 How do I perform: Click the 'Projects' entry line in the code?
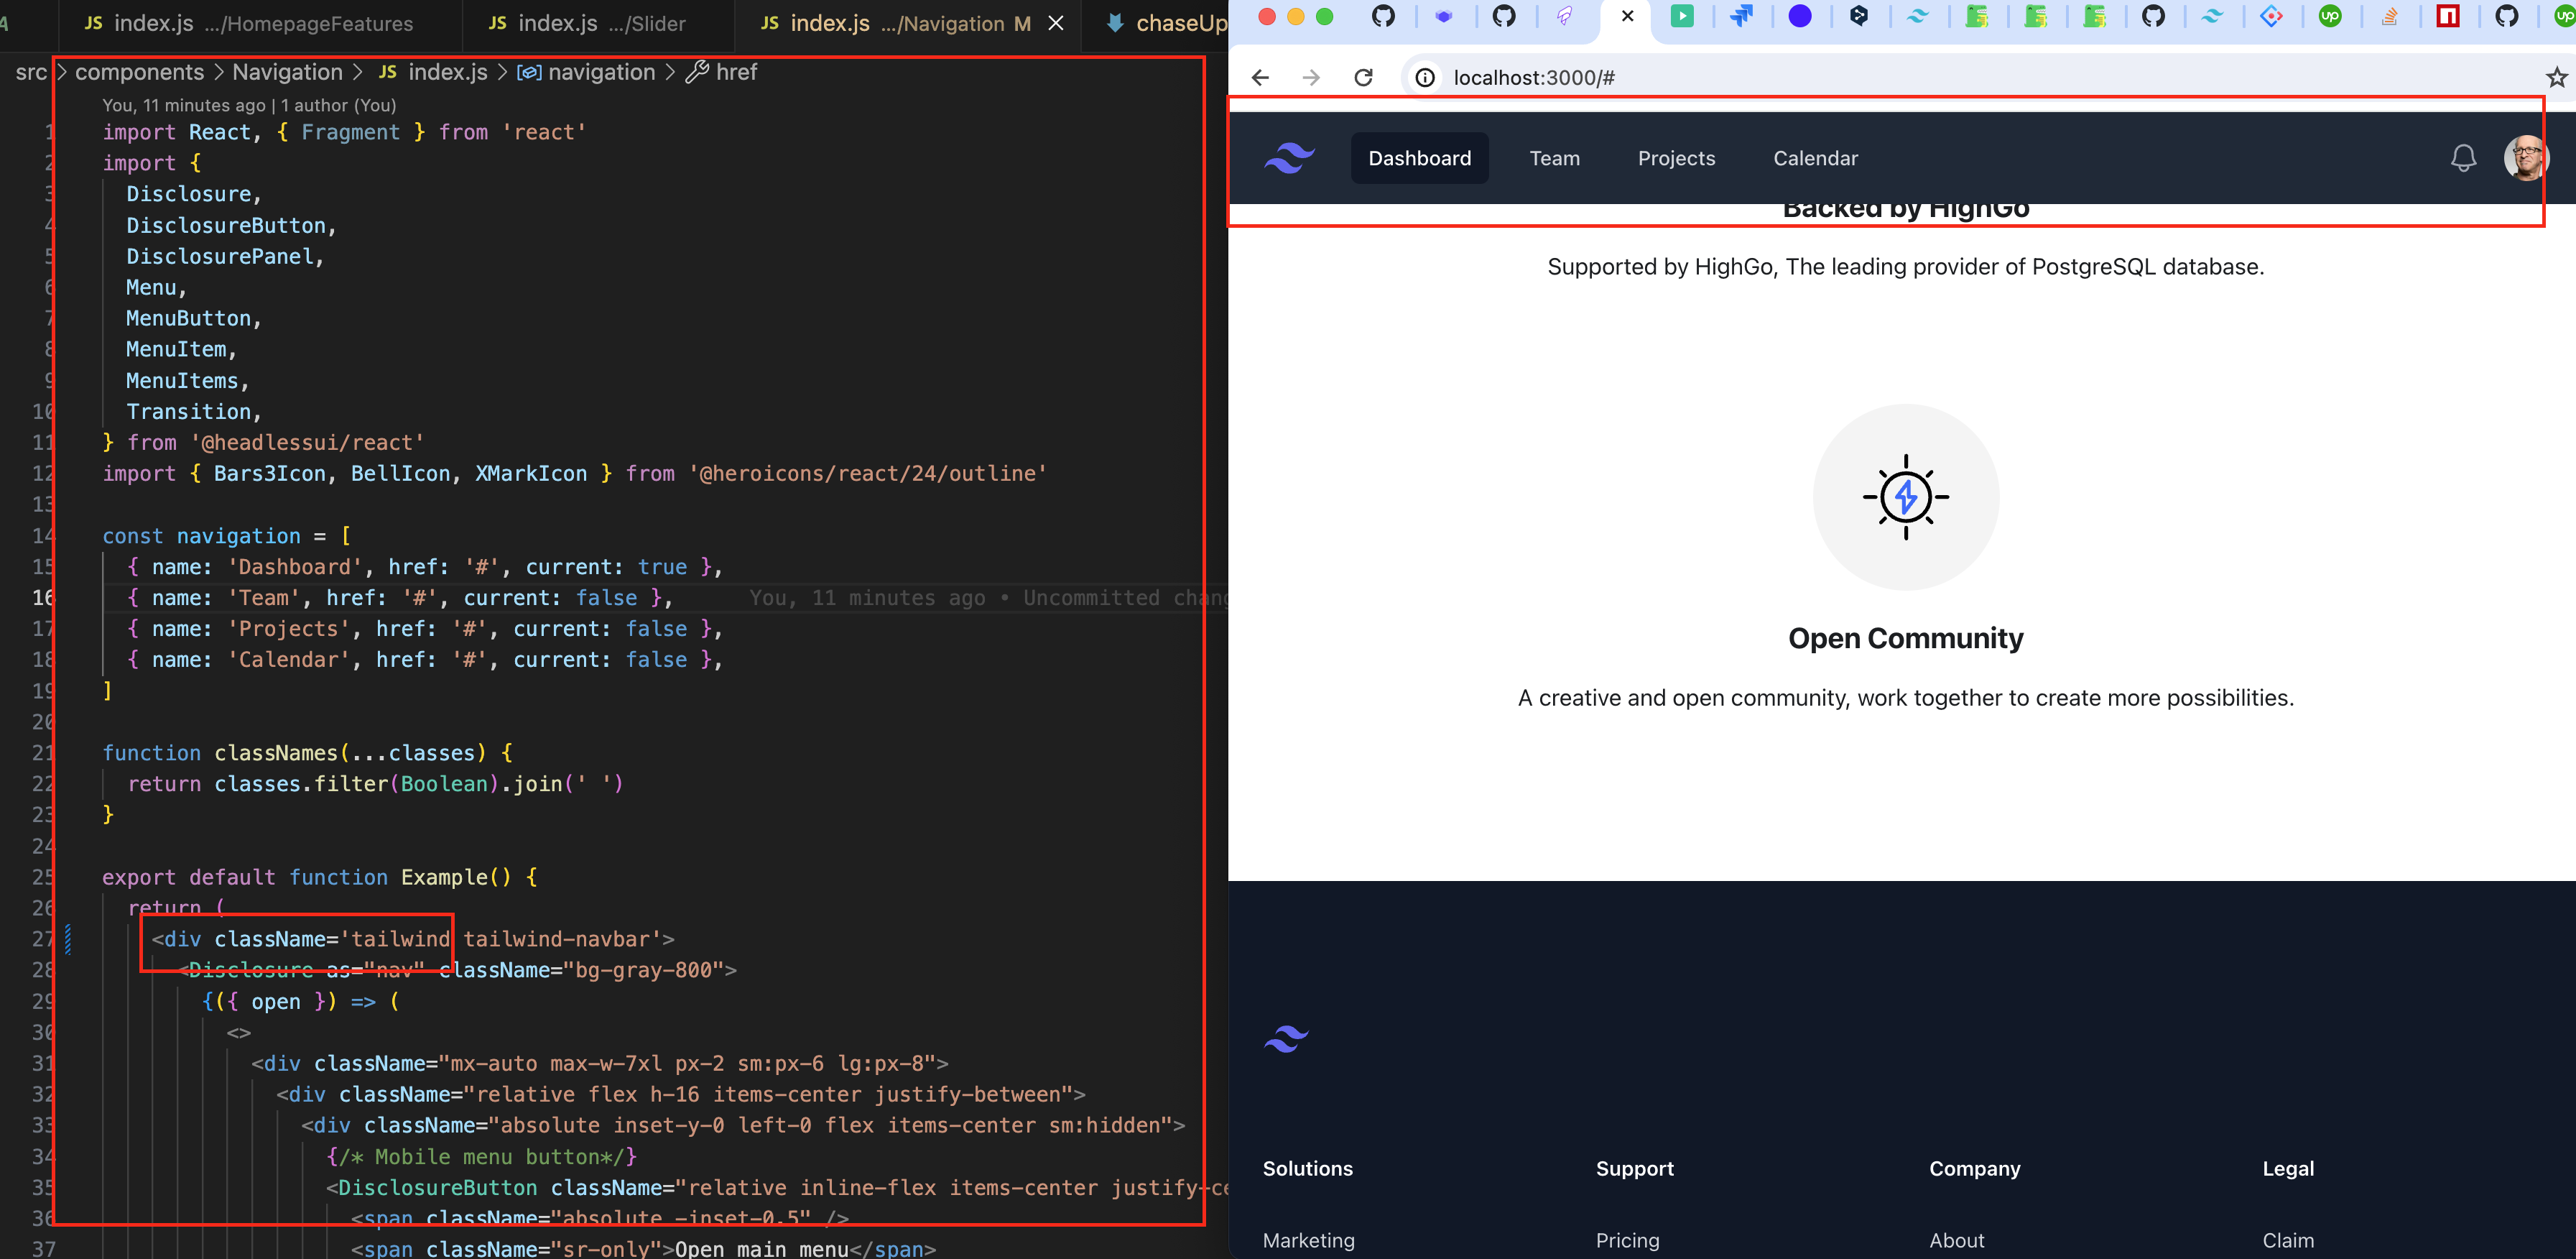click(425, 629)
